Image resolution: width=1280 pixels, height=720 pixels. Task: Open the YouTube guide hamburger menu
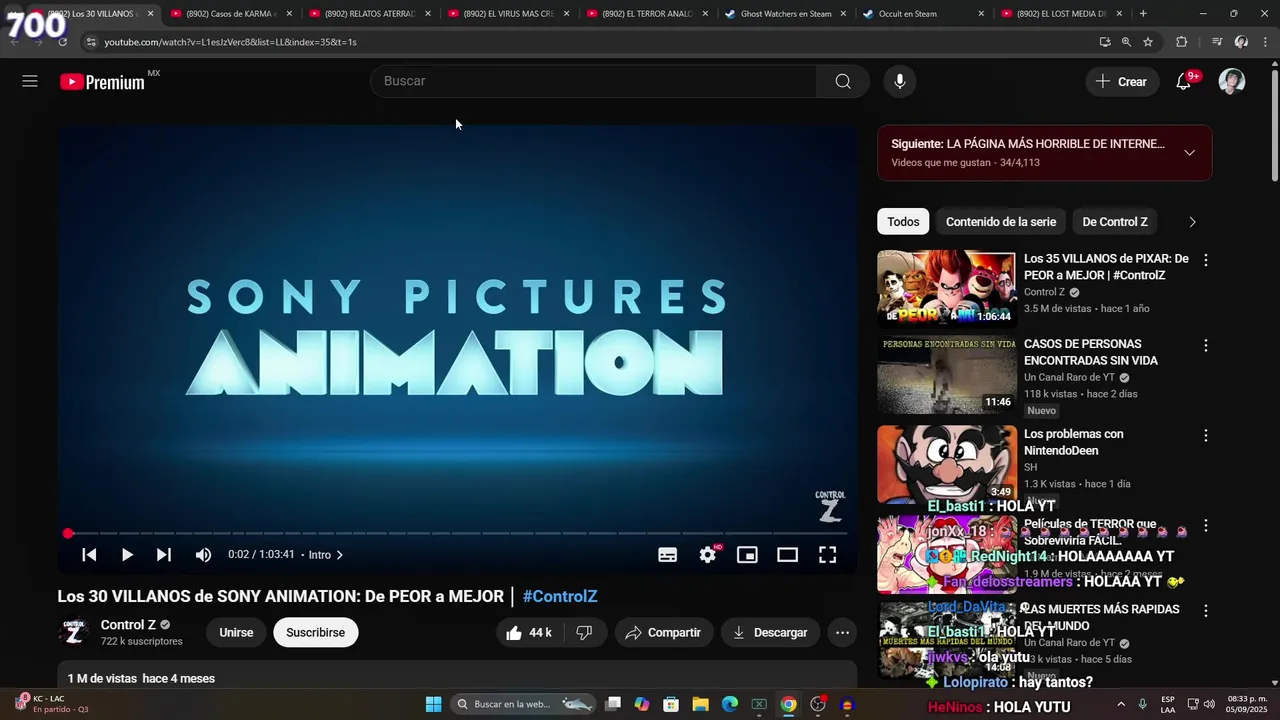coord(30,81)
